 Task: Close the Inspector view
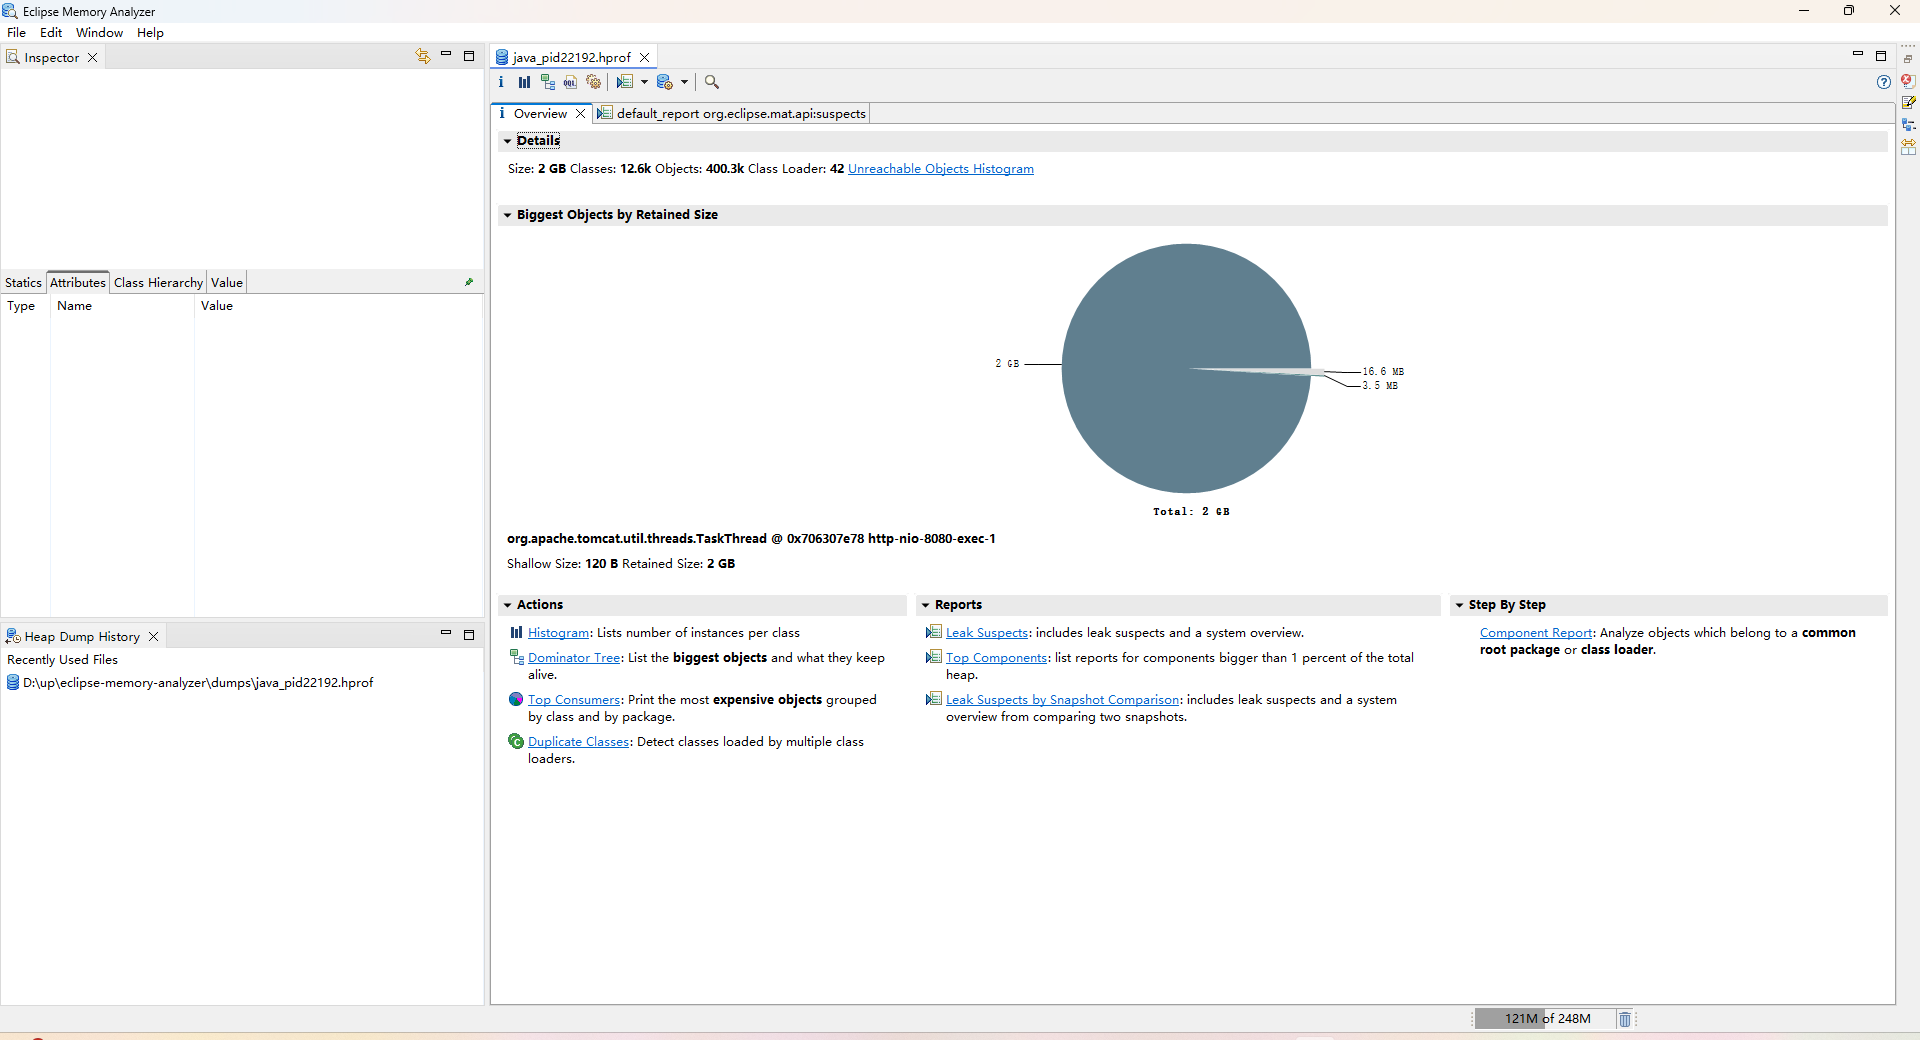tap(93, 58)
